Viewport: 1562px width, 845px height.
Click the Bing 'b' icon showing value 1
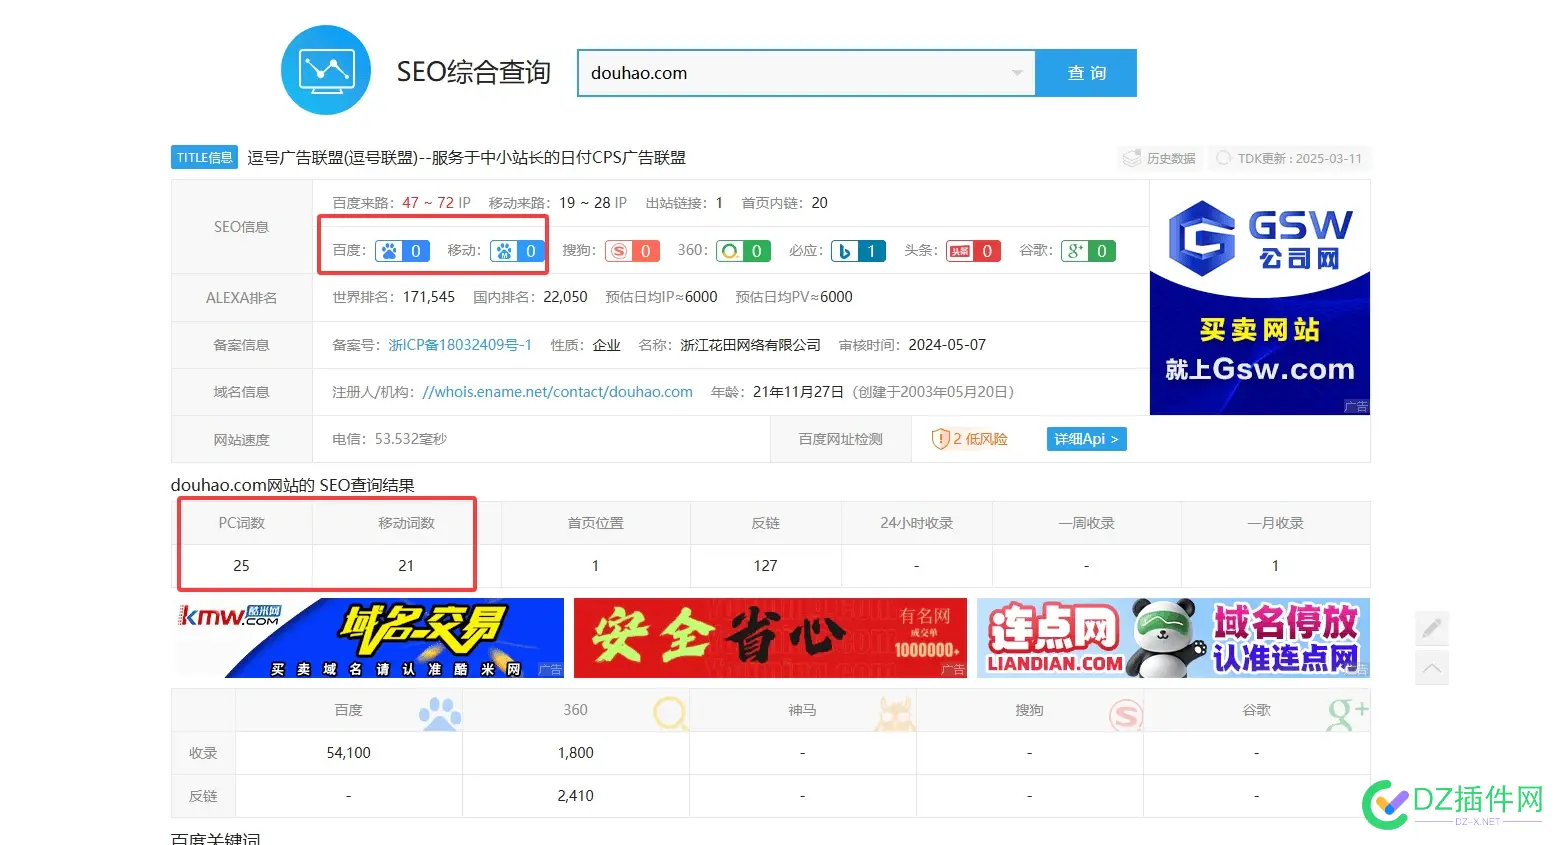tap(843, 251)
